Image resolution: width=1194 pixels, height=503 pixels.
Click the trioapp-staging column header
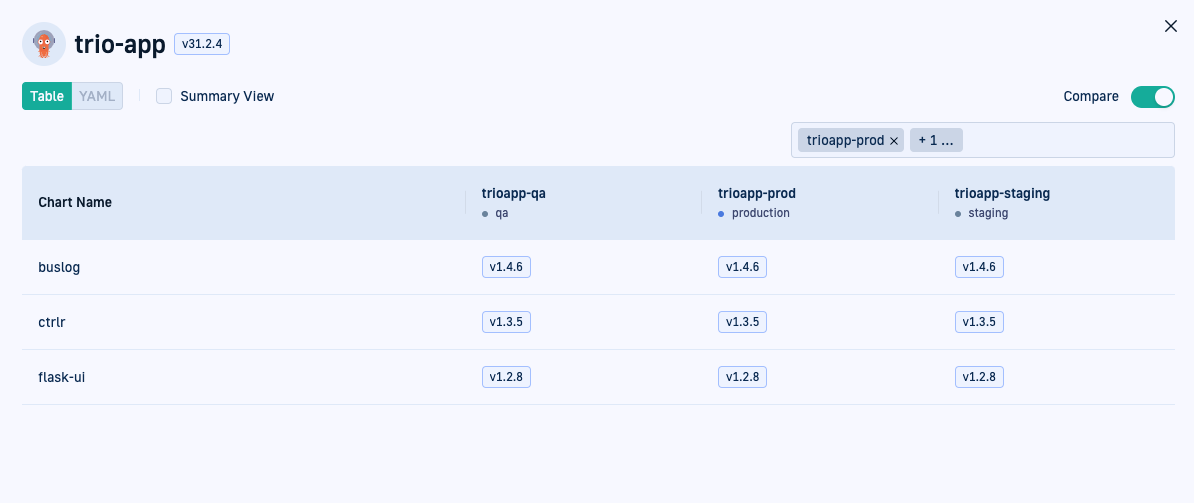pos(1002,193)
